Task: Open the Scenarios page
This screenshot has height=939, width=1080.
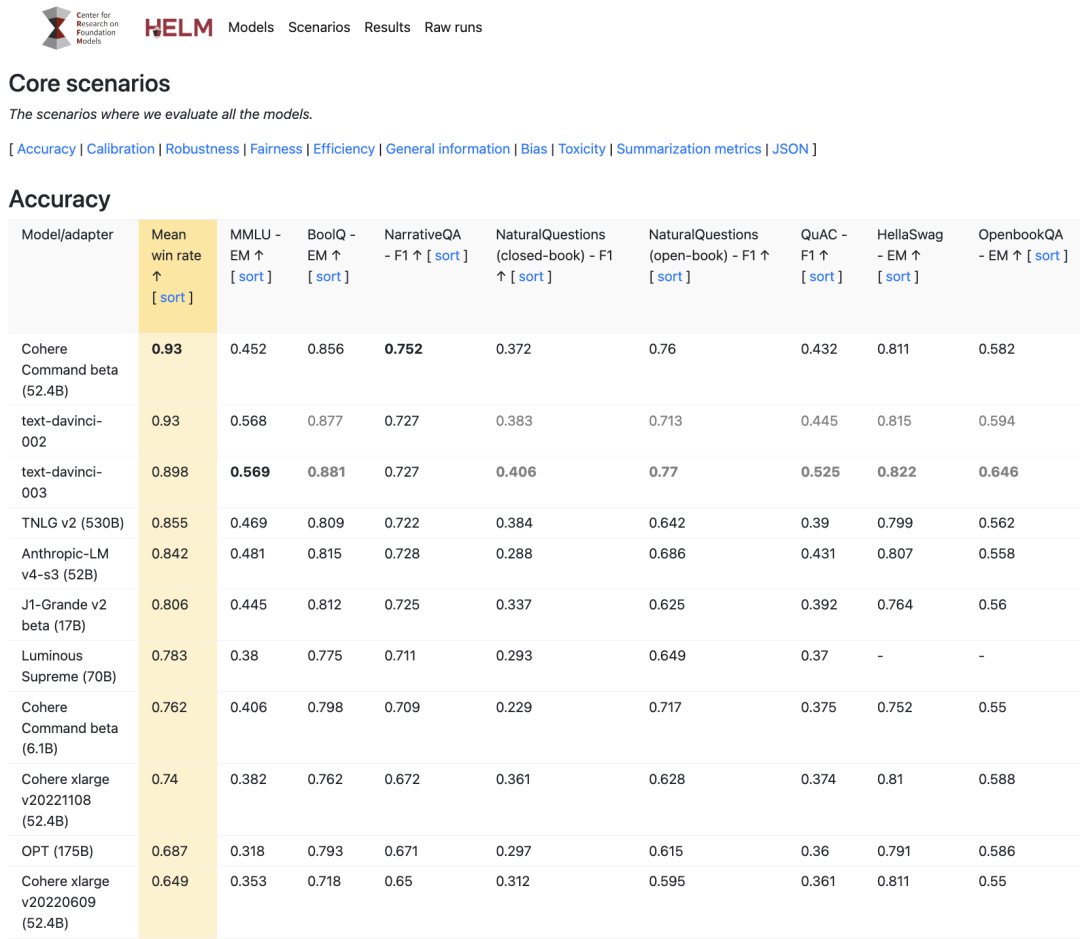Action: pos(319,27)
